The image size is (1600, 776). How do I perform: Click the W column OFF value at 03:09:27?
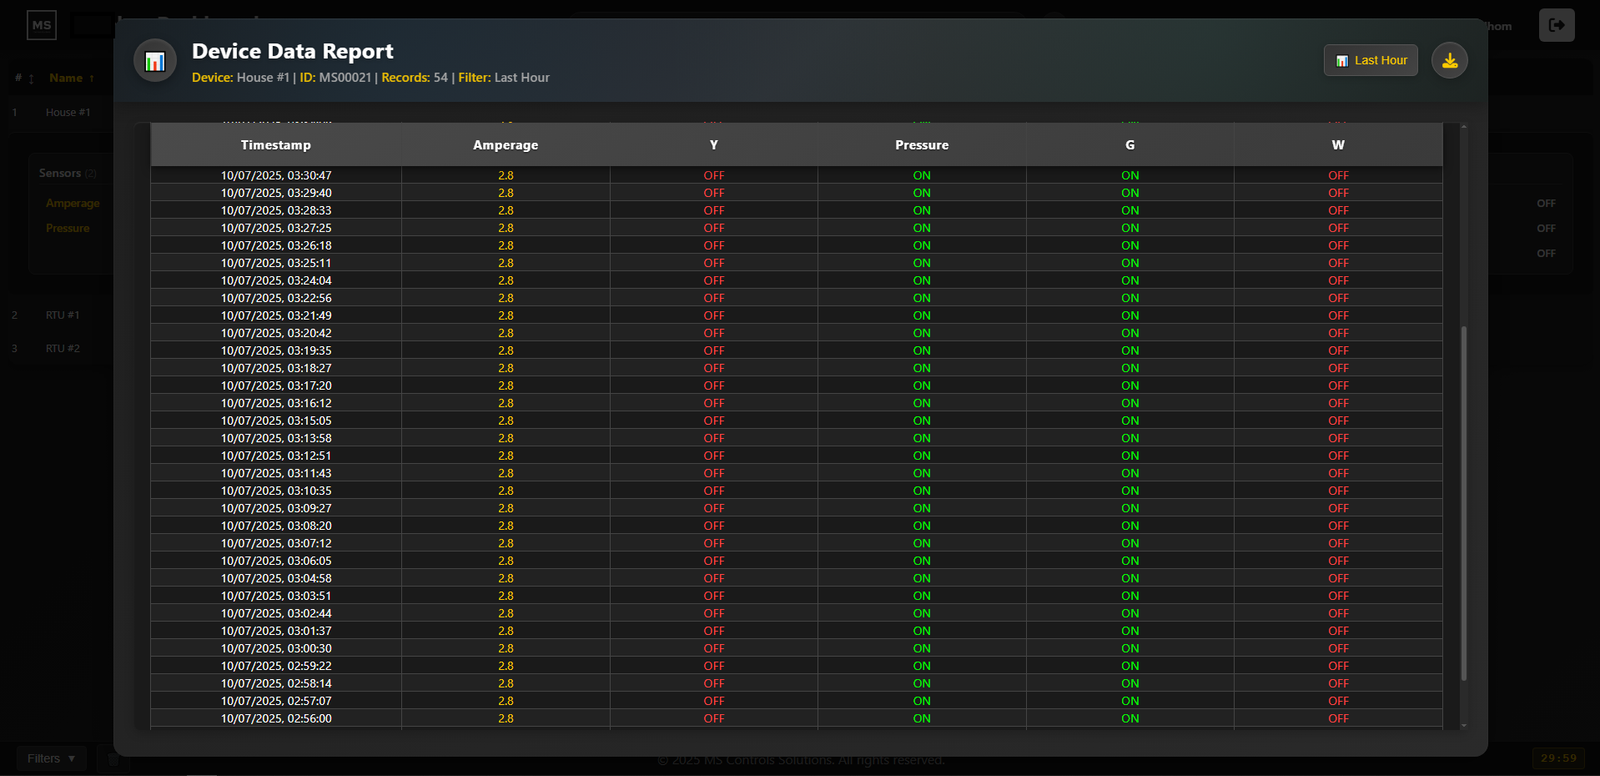click(1338, 508)
